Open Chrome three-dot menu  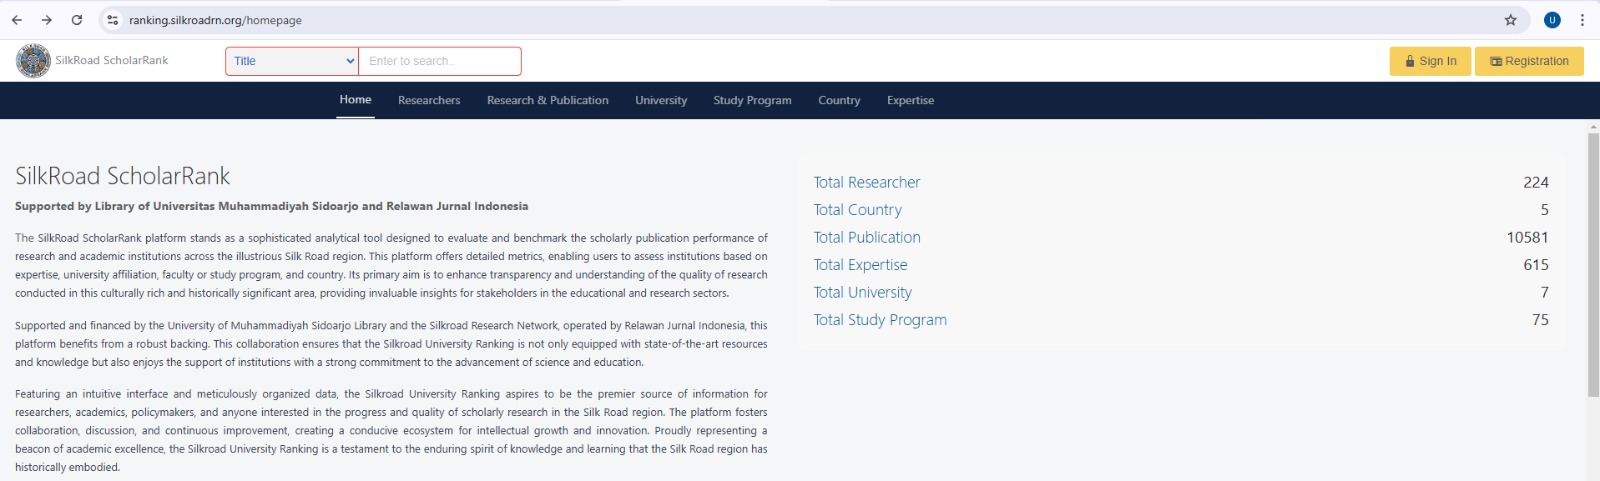coord(1582,20)
